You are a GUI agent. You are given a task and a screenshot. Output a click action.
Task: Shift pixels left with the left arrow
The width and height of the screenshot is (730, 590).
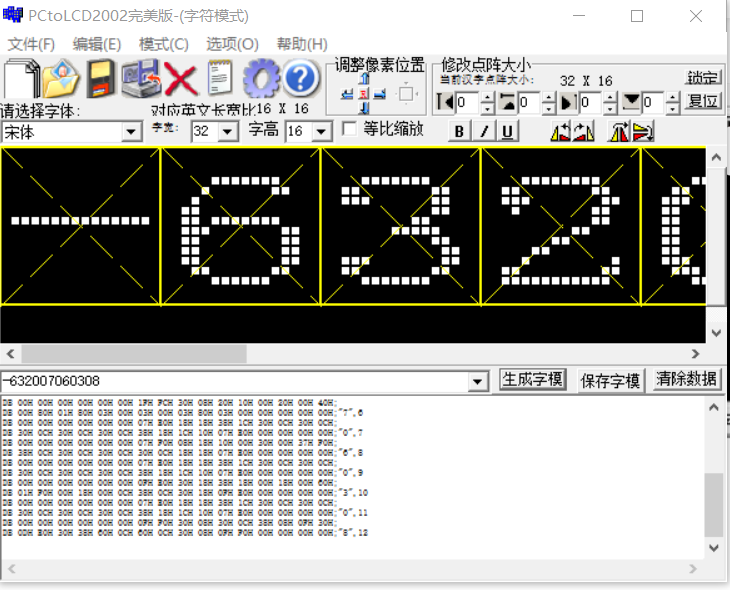[347, 94]
